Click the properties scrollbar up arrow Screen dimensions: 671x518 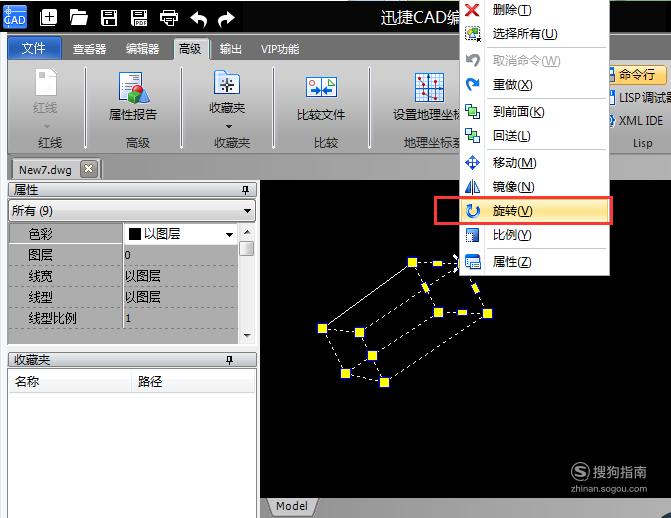pos(247,232)
